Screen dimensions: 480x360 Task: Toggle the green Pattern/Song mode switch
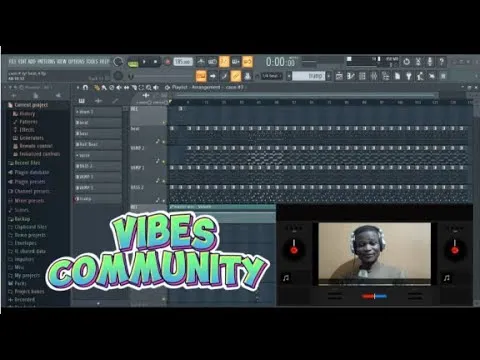coord(133,63)
